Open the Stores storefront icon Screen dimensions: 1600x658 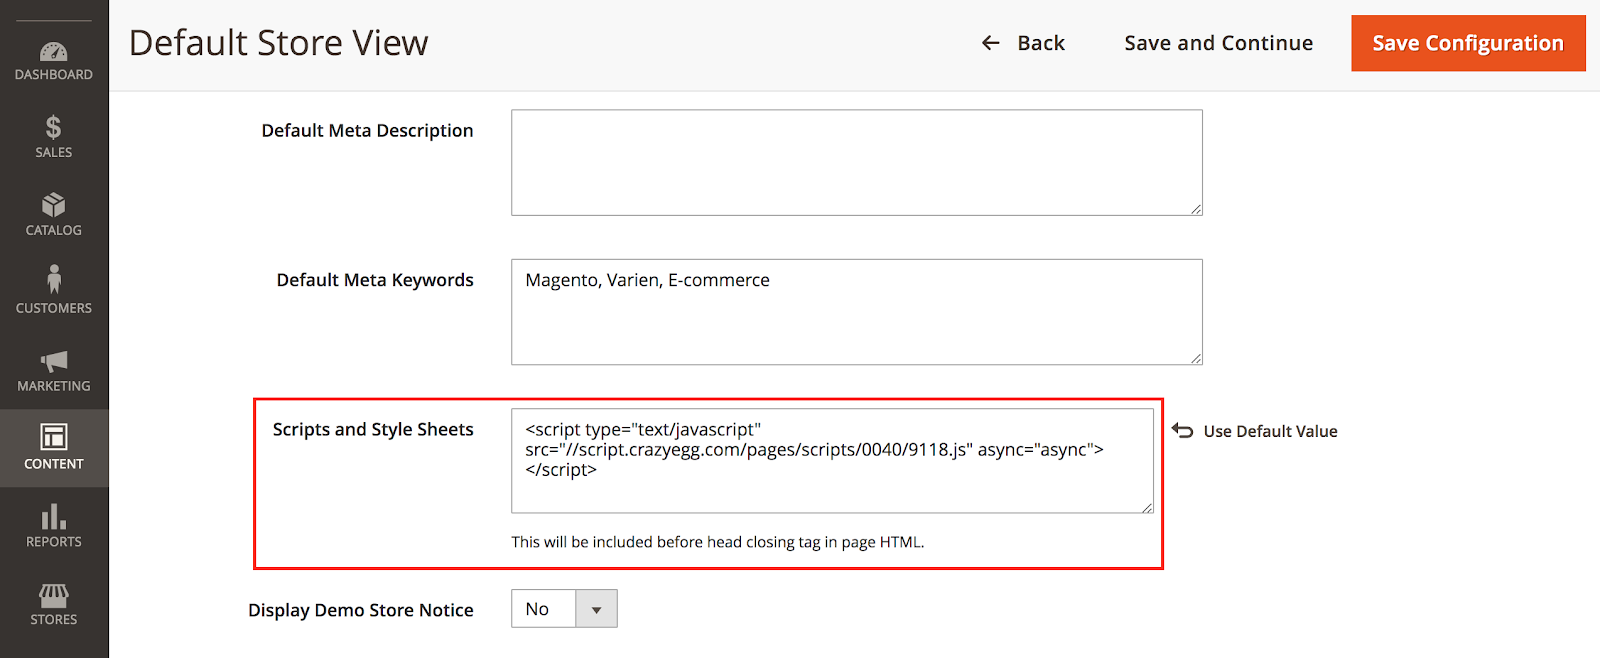pyautogui.click(x=54, y=595)
